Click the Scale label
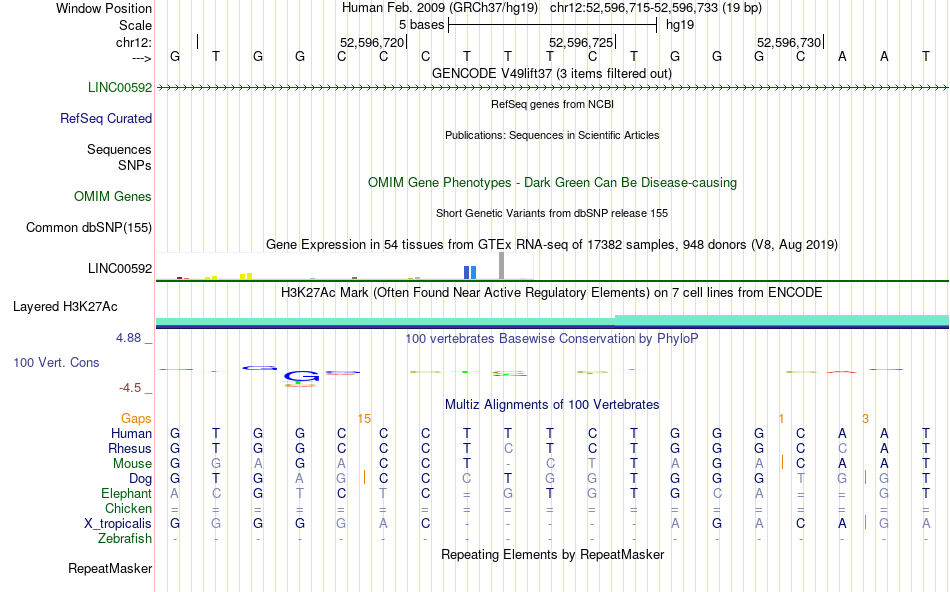This screenshot has height=592, width=950. [135, 25]
